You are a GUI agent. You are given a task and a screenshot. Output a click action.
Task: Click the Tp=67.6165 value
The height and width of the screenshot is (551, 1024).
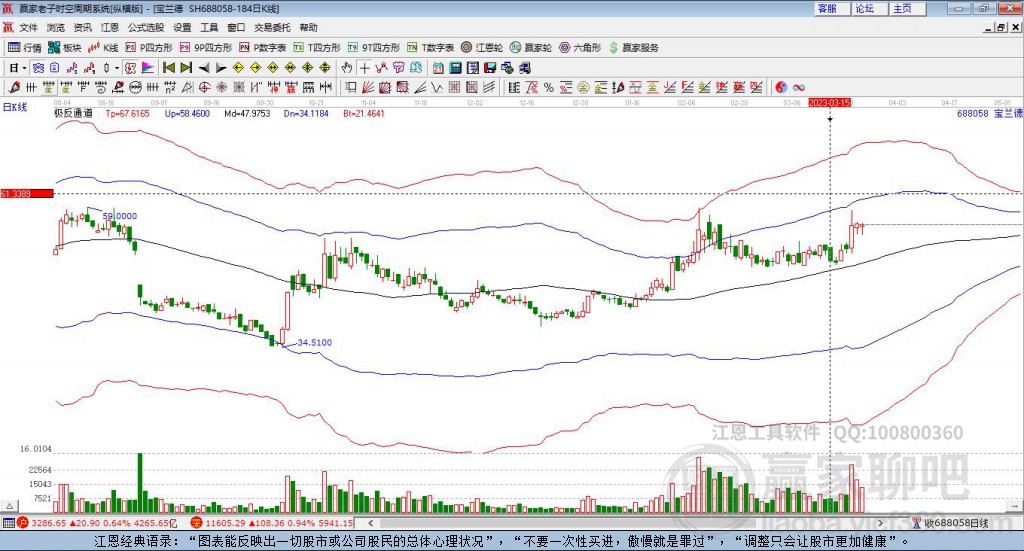127,113
